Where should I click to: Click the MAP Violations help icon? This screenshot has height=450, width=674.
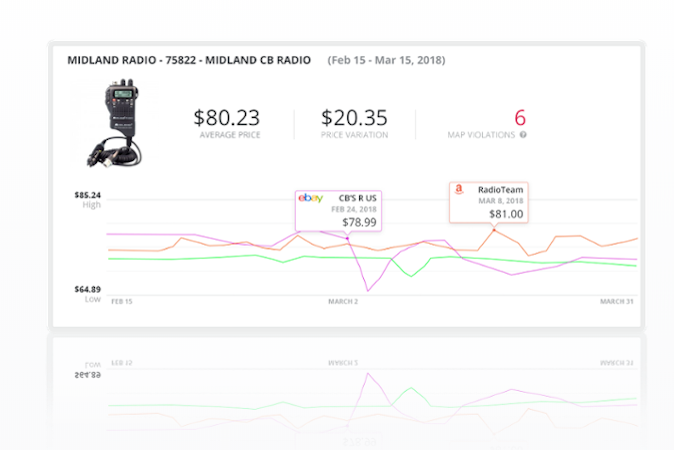tap(523, 135)
